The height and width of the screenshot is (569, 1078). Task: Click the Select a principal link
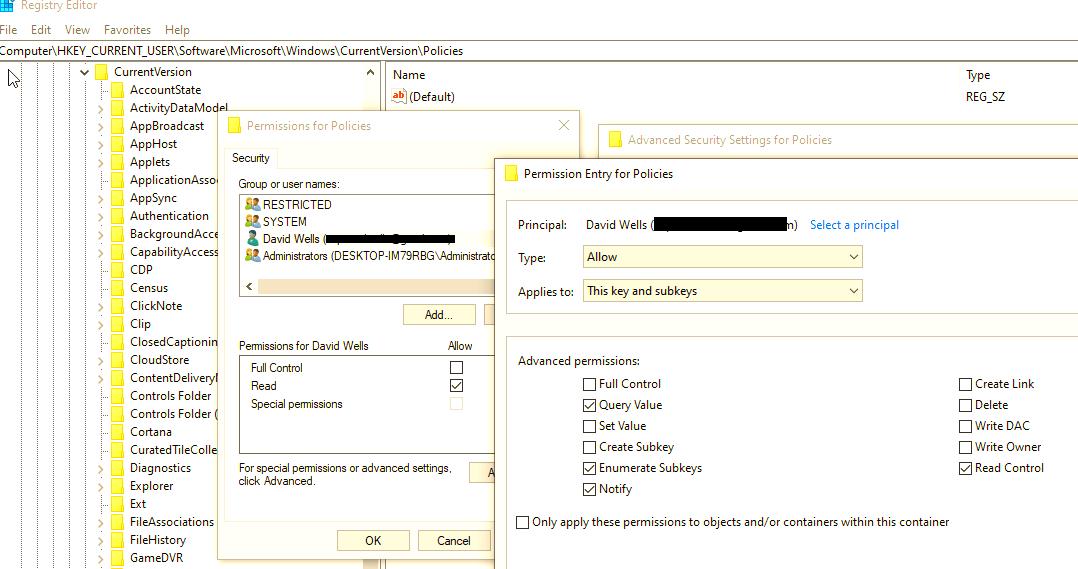[x=854, y=225]
